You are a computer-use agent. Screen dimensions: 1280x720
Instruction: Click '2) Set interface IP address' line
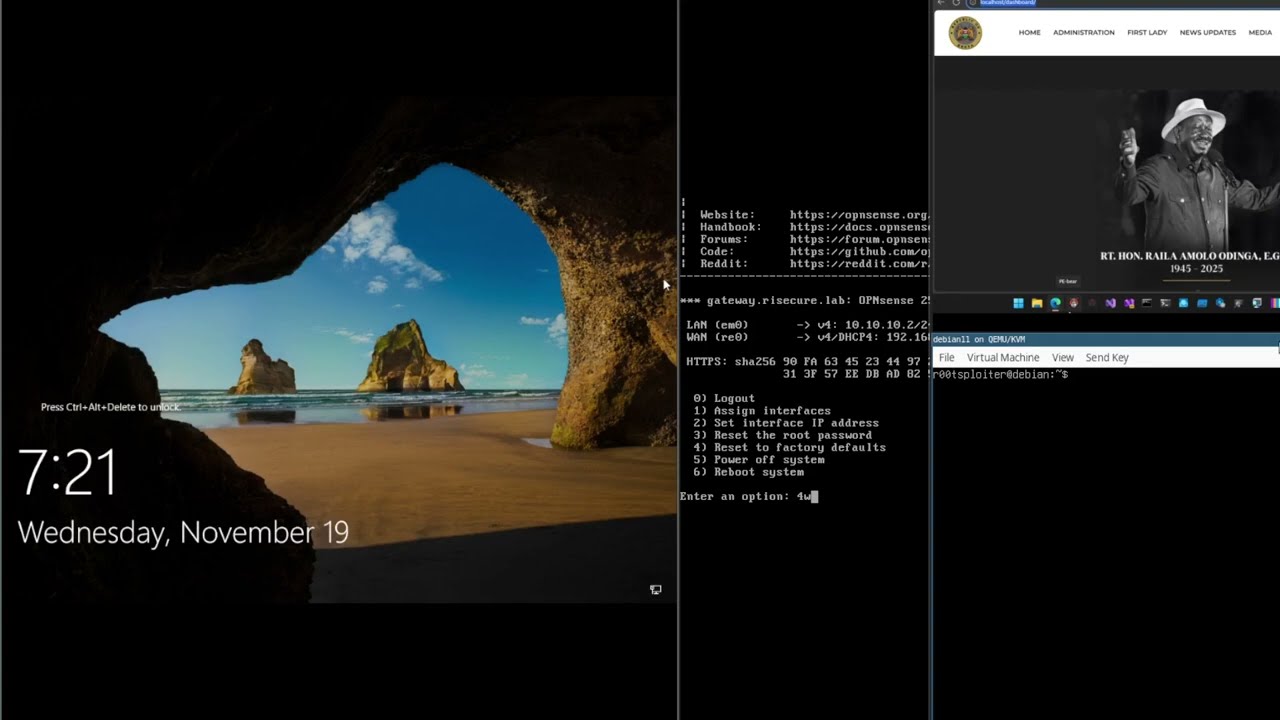[x=786, y=423]
